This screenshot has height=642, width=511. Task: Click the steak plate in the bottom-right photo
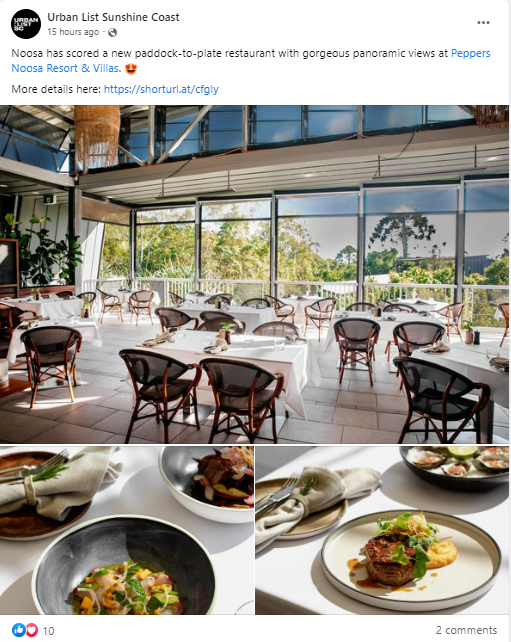411,561
